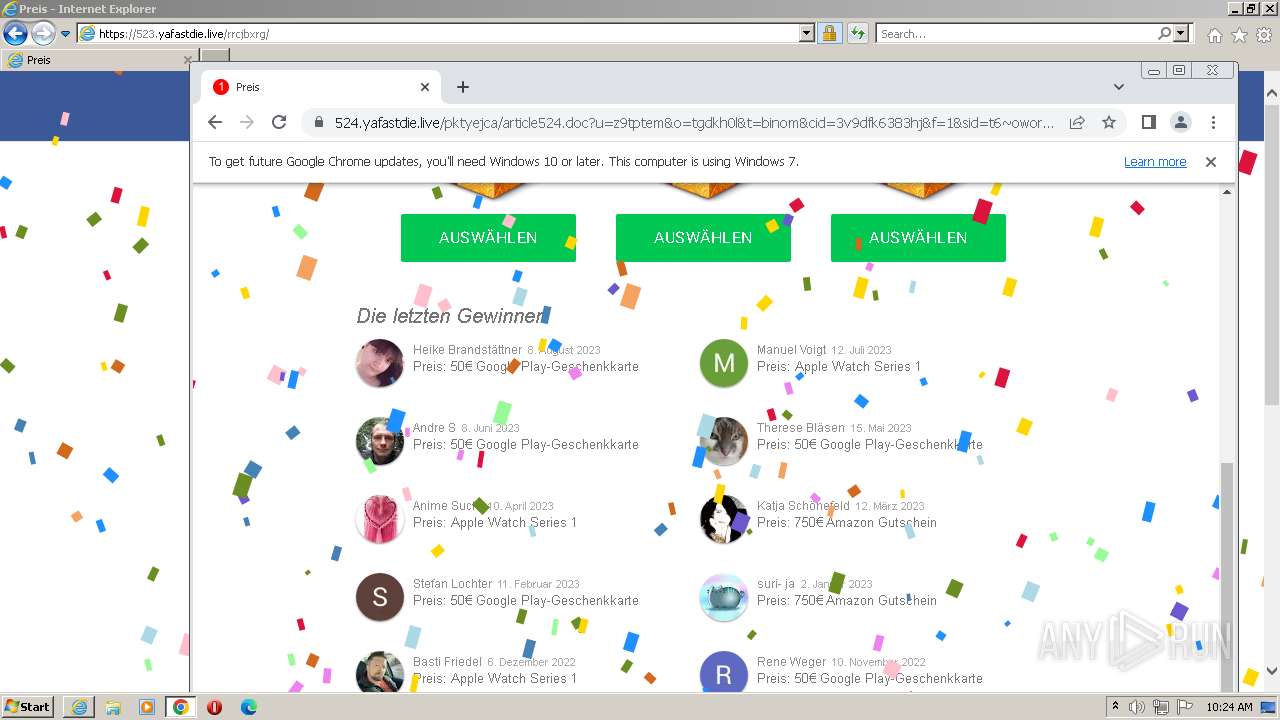The image size is (1280, 720).
Task: Open IE favorites star icon
Action: point(1239,35)
